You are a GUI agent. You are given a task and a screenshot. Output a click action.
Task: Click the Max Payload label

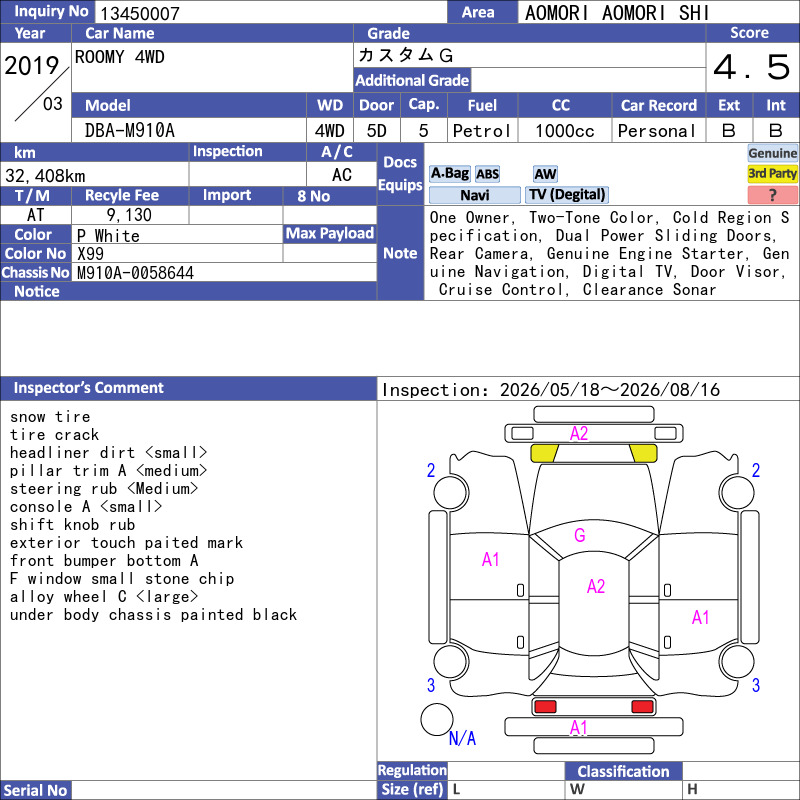pos(330,233)
